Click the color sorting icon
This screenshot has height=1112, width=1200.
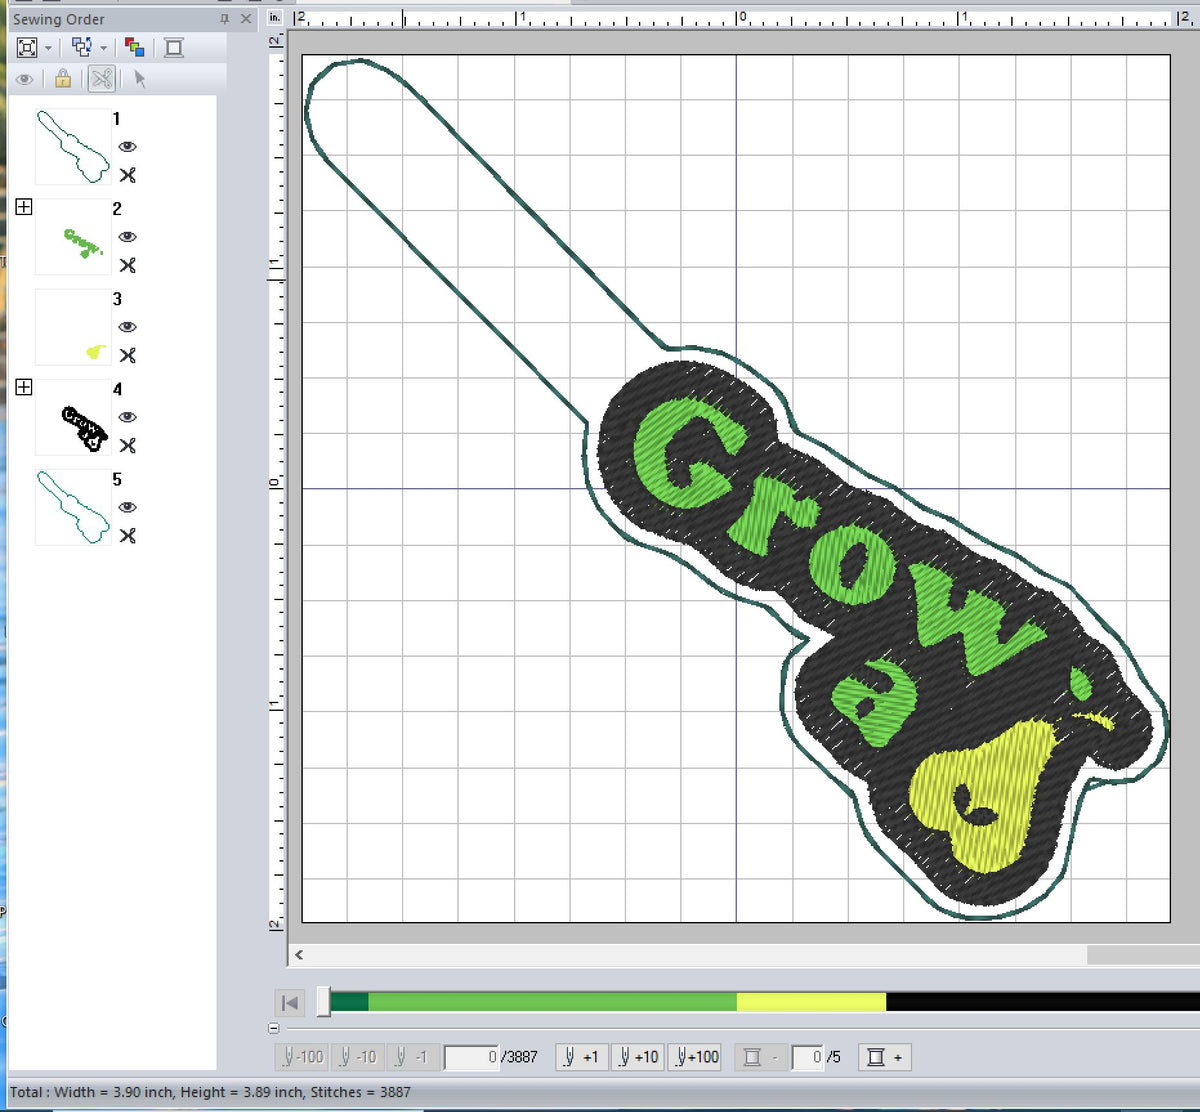tap(135, 46)
